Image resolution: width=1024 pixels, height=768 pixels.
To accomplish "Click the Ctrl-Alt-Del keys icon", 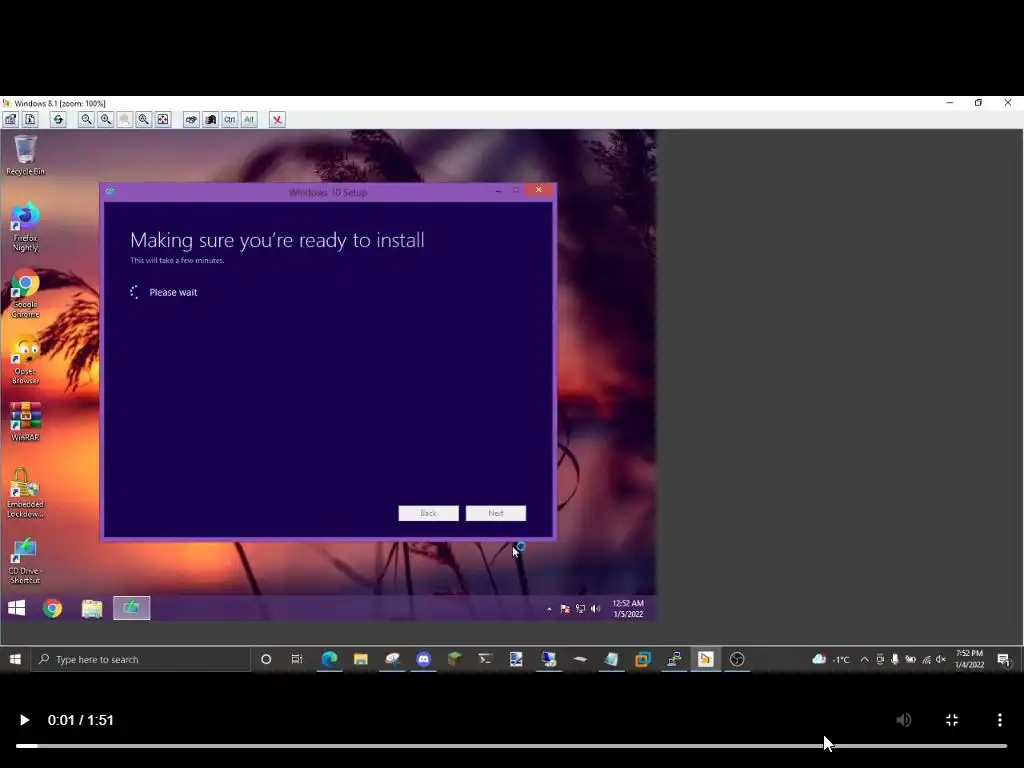I will tap(191, 120).
